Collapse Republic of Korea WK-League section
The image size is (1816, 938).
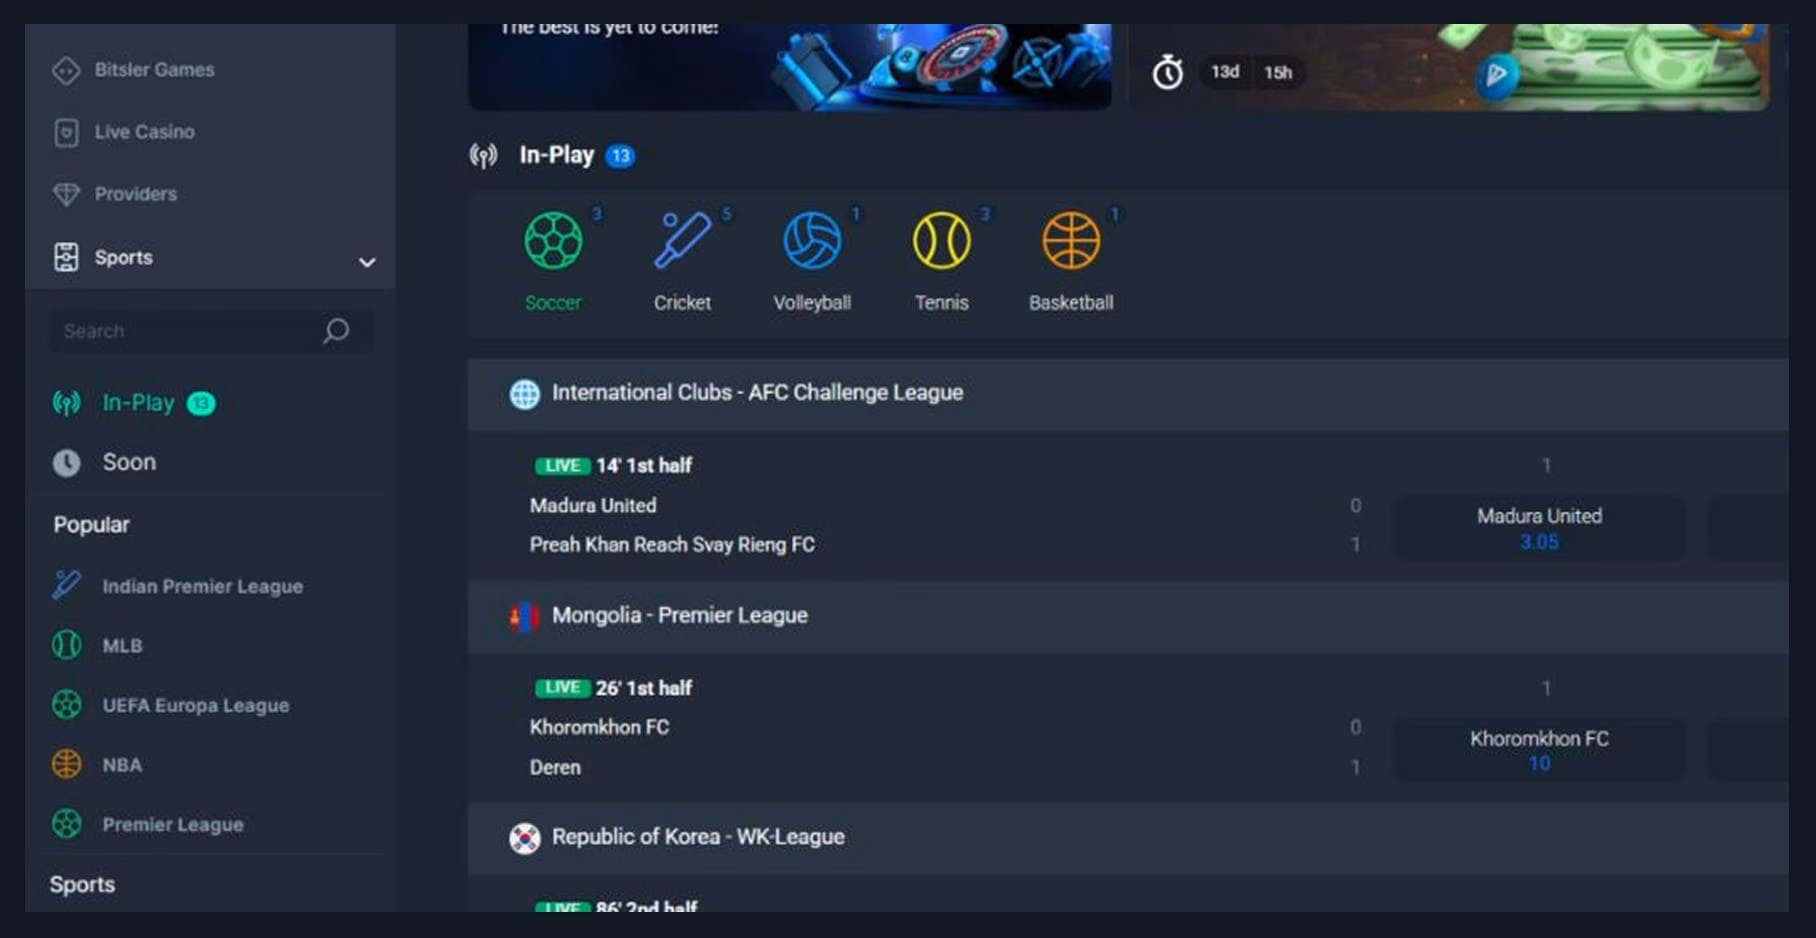click(1127, 838)
